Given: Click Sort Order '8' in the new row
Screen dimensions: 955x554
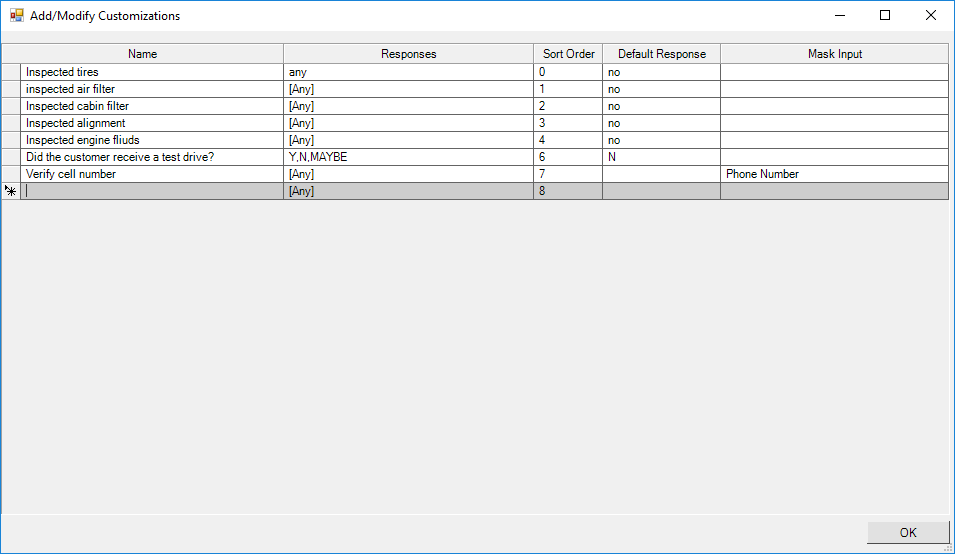Looking at the screenshot, I should tap(568, 191).
